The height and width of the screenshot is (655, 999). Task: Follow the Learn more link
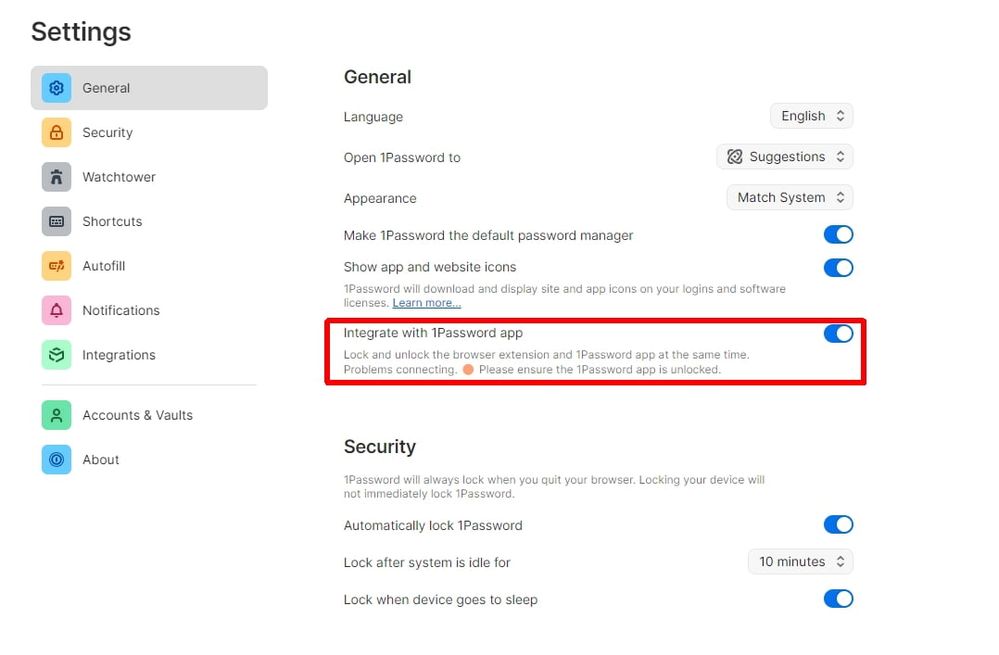coord(426,303)
